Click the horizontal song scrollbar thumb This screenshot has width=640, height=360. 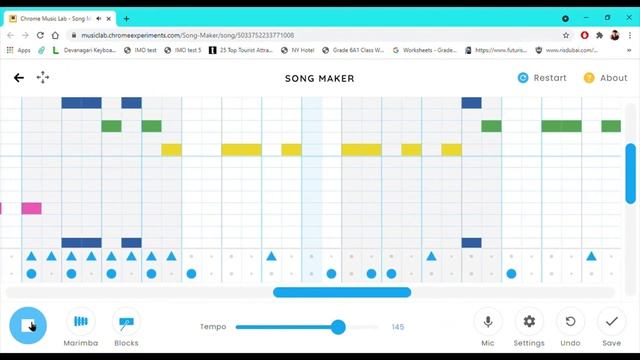pyautogui.click(x=342, y=292)
